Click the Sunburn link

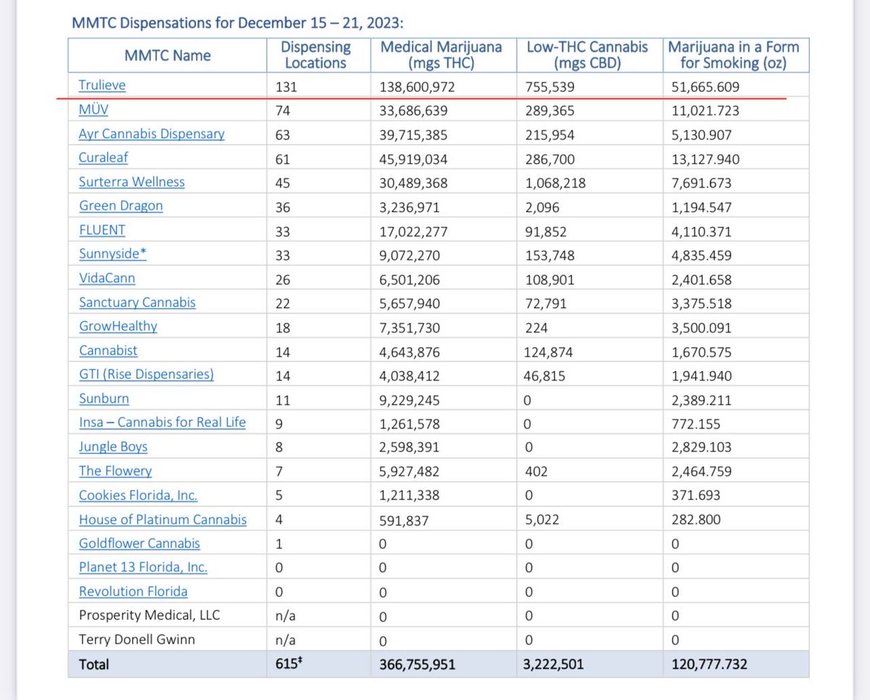pyautogui.click(x=104, y=399)
